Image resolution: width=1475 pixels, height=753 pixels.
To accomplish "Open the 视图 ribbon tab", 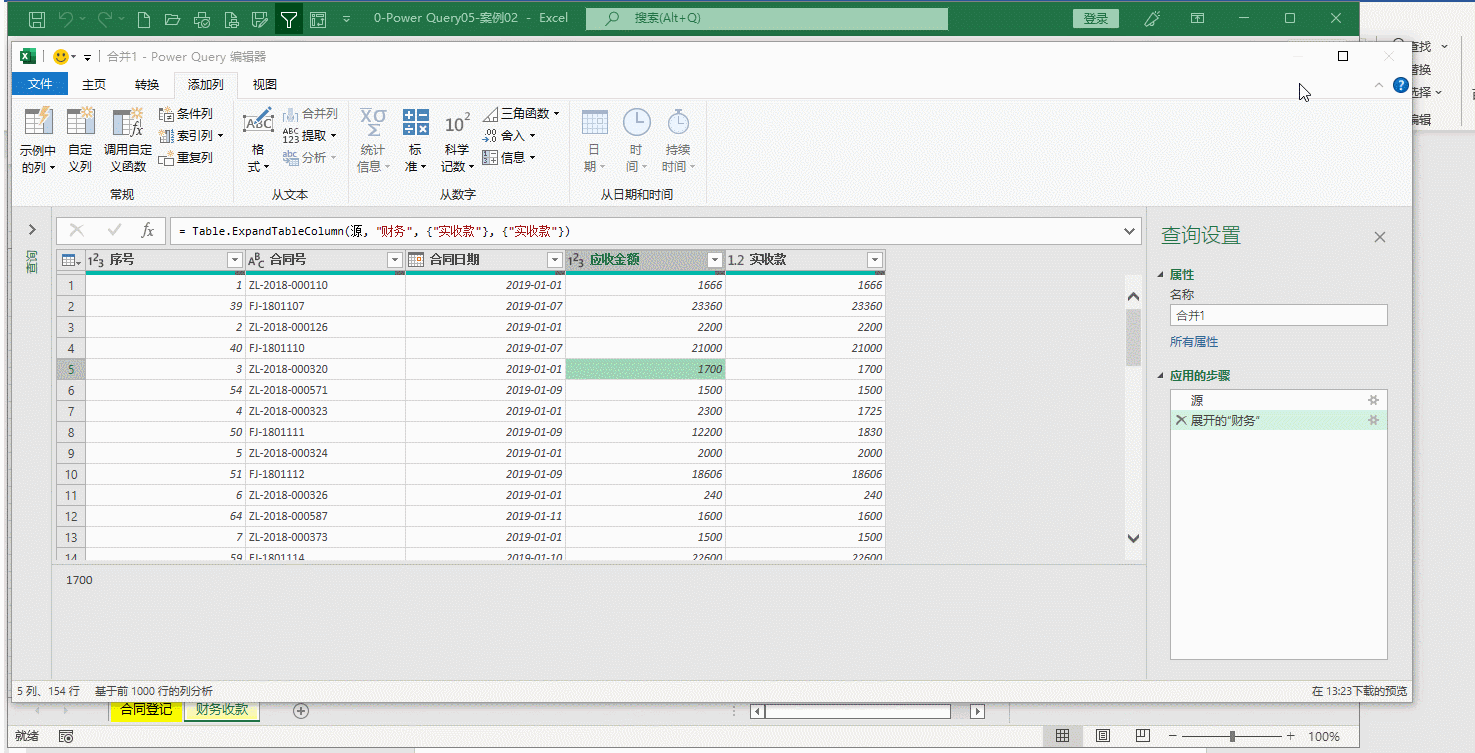I will [264, 85].
